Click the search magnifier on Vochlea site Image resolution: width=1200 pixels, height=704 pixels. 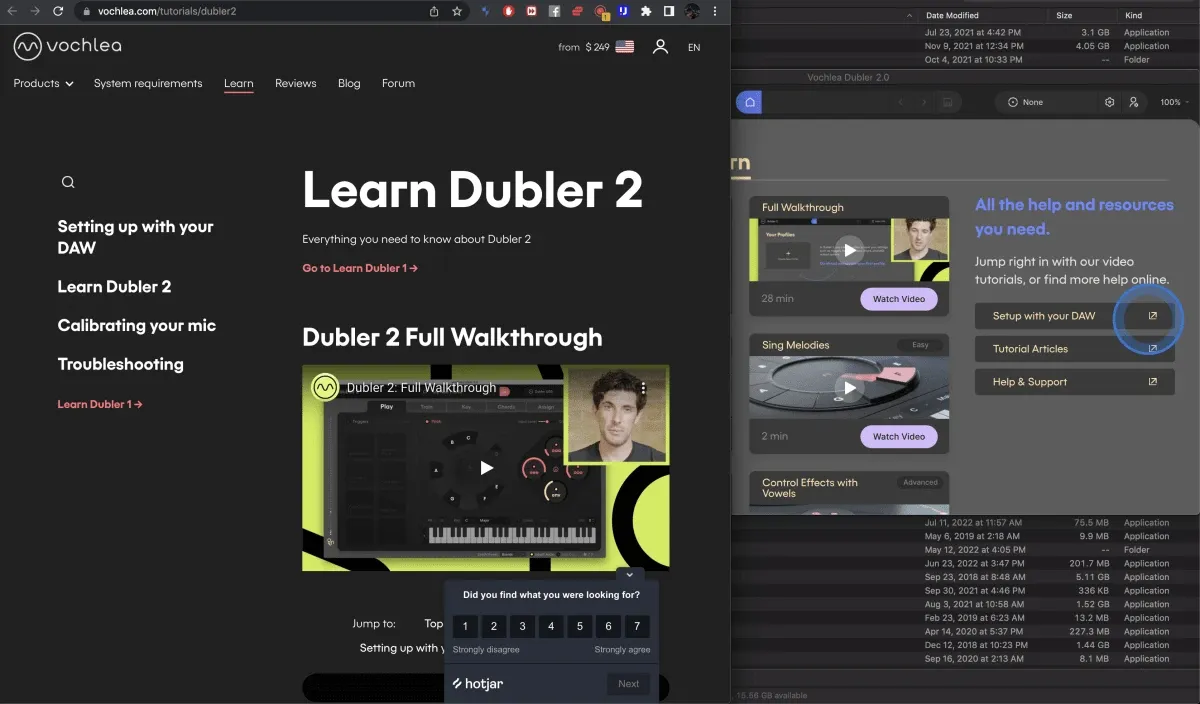[x=68, y=182]
